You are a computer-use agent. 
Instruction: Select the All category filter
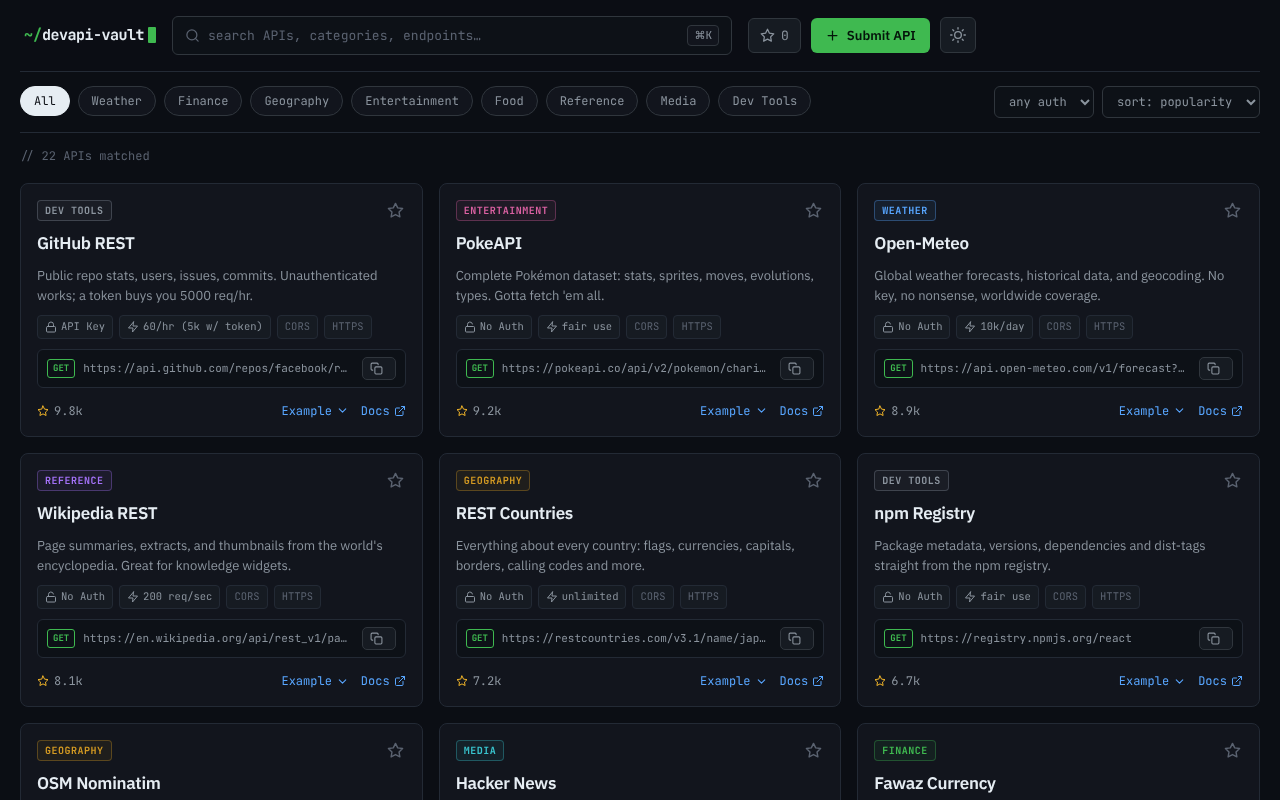click(x=45, y=101)
